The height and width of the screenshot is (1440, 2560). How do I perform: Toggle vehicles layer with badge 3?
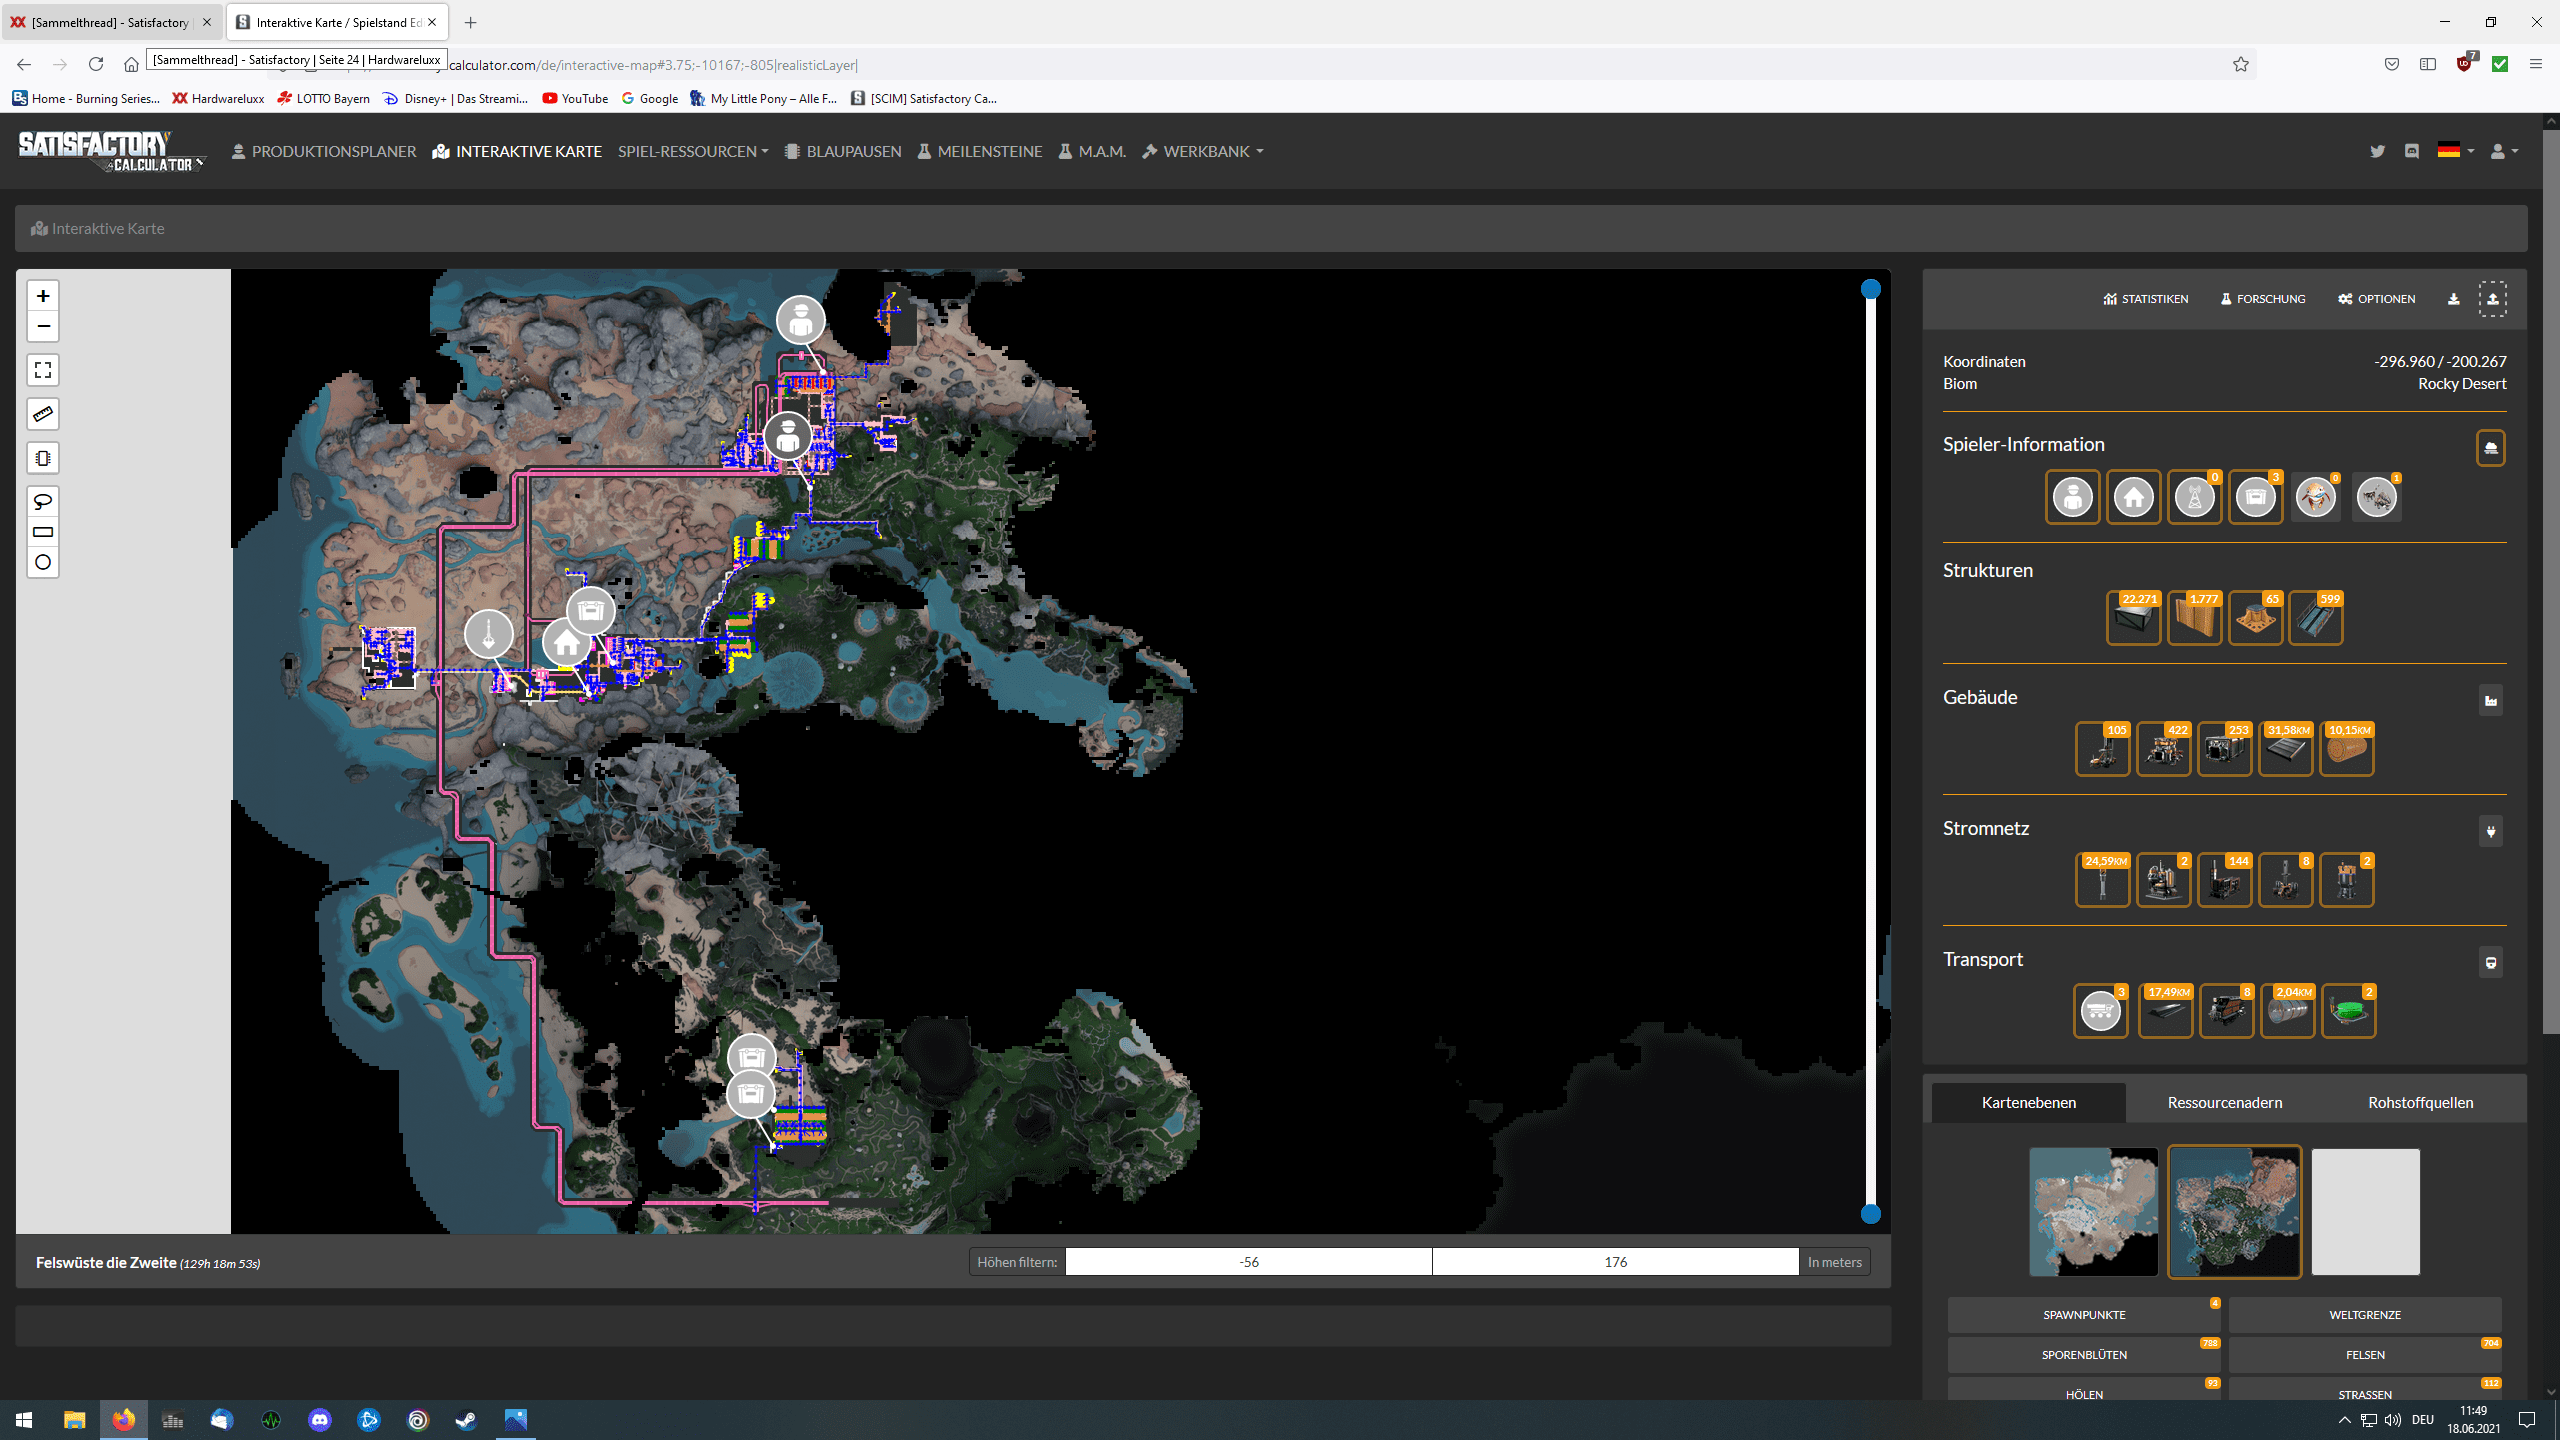[2101, 1011]
